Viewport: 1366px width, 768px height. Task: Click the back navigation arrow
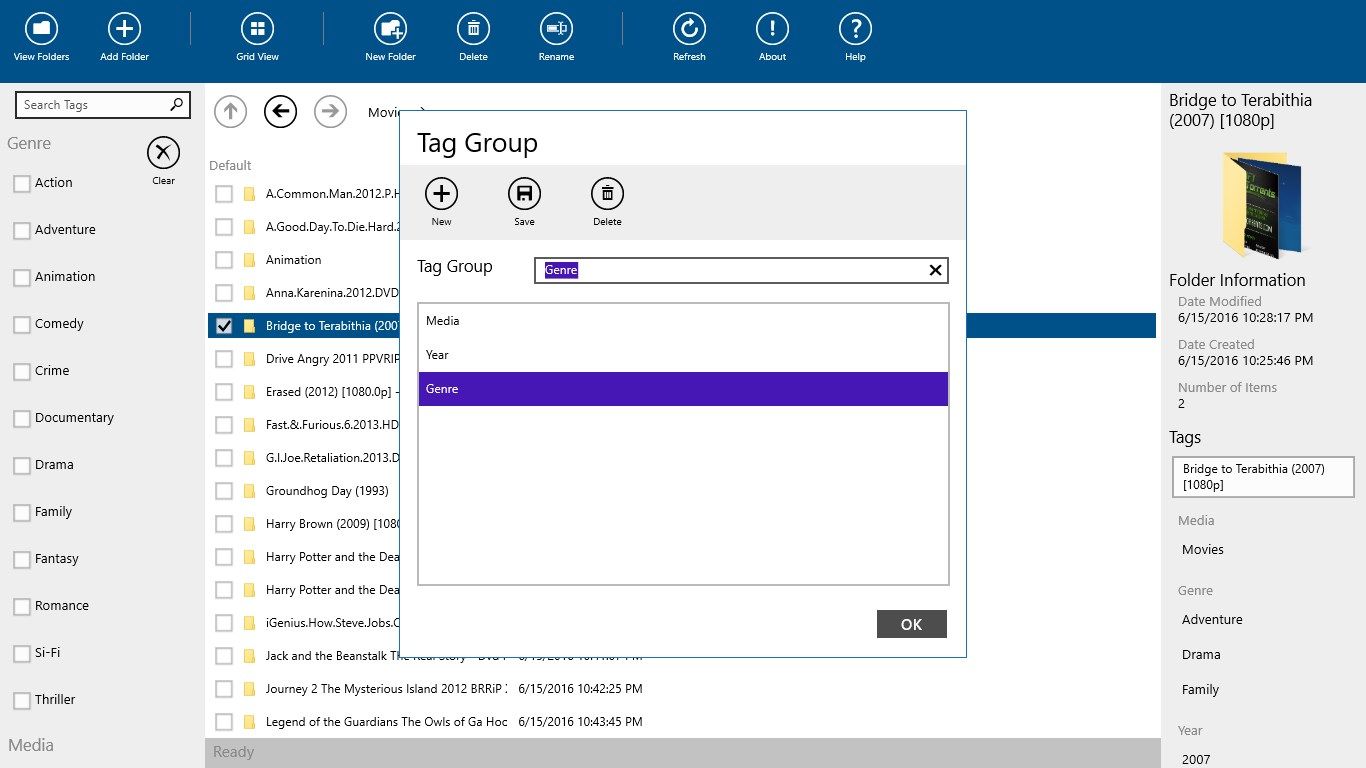click(280, 111)
